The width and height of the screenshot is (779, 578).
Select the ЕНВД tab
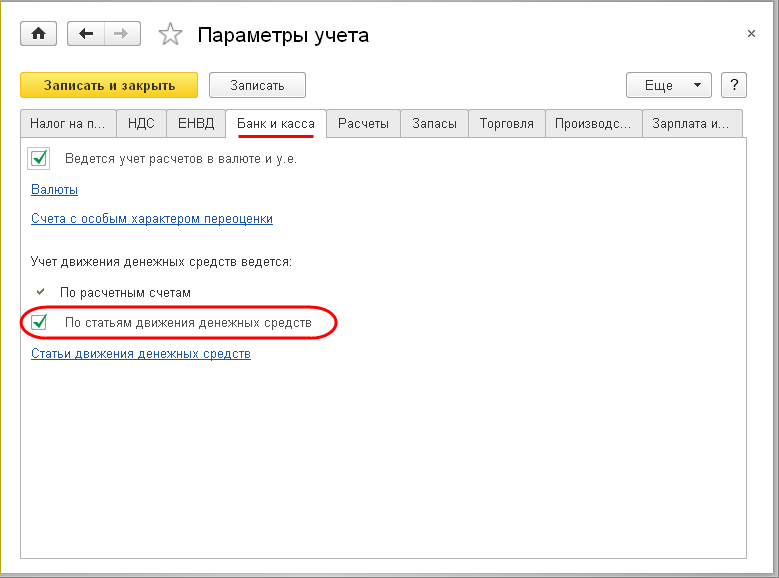point(196,124)
